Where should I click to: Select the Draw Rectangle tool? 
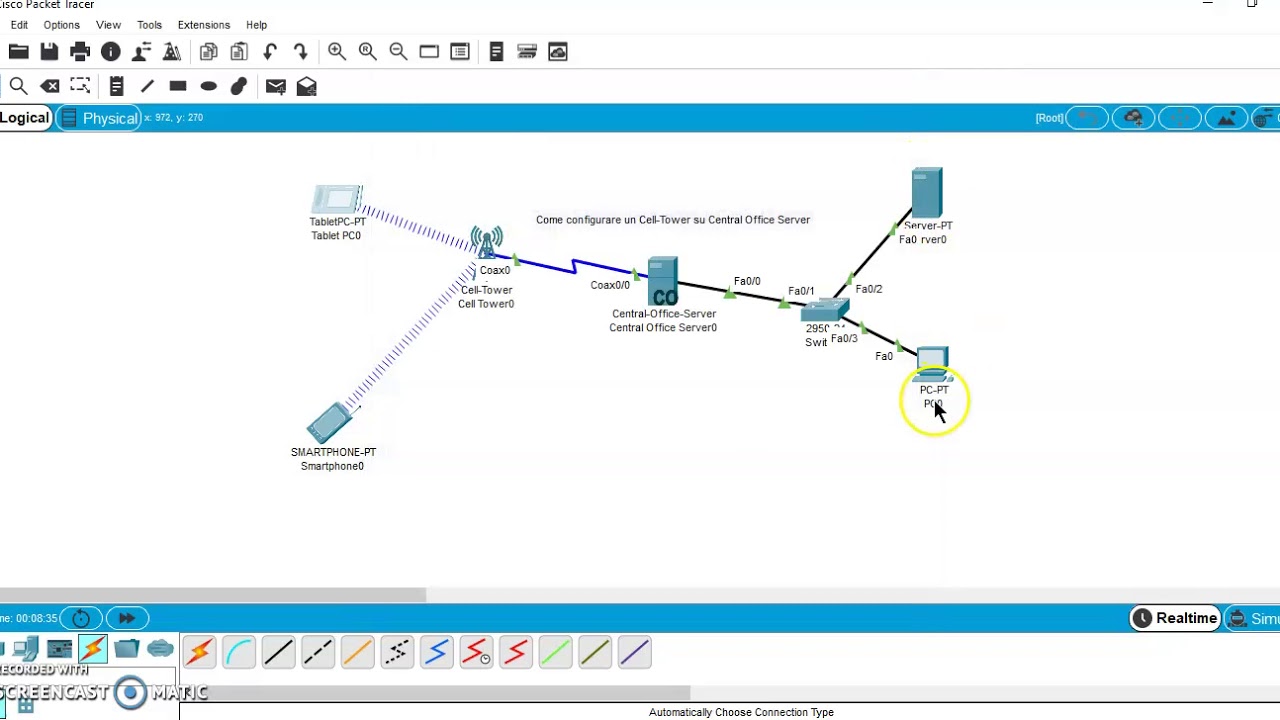click(x=178, y=86)
